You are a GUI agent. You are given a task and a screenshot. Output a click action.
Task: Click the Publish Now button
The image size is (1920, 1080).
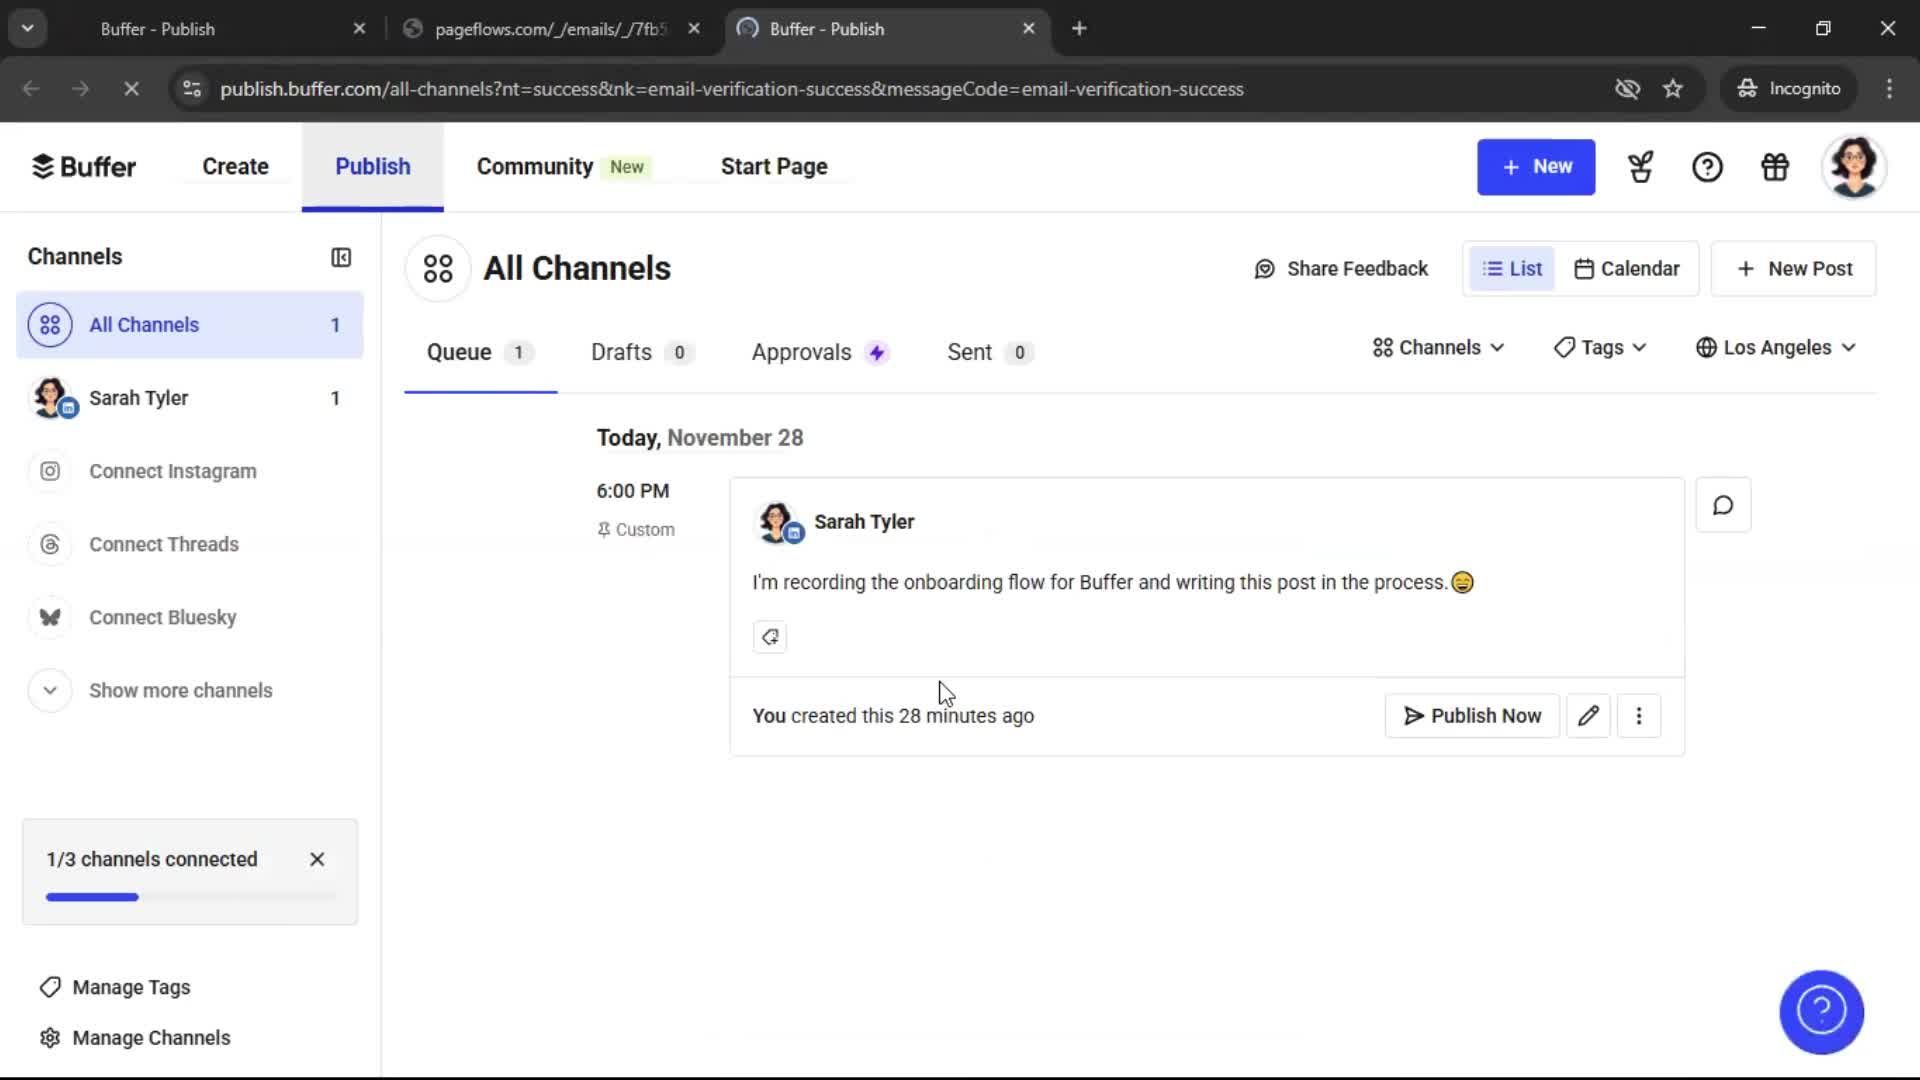coord(1470,715)
